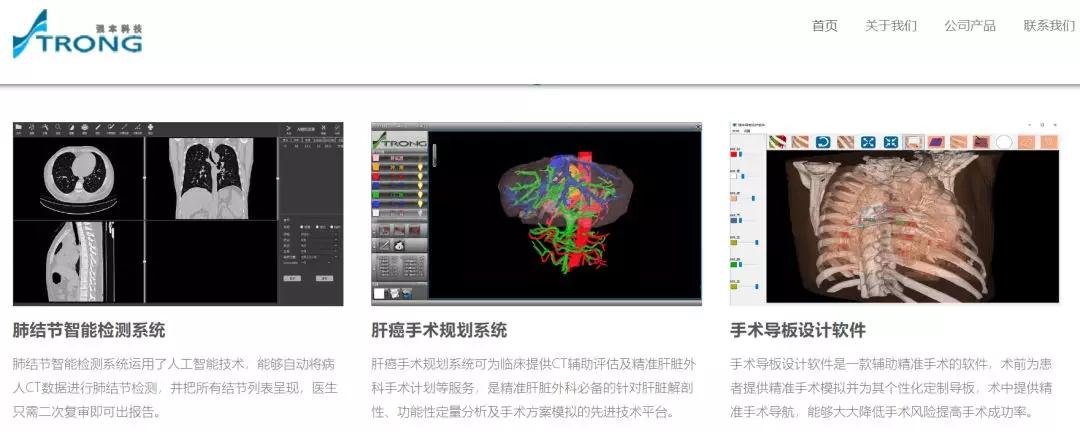
Task: Click the folder icon in the lung CT toolbar
Action: 19,127
